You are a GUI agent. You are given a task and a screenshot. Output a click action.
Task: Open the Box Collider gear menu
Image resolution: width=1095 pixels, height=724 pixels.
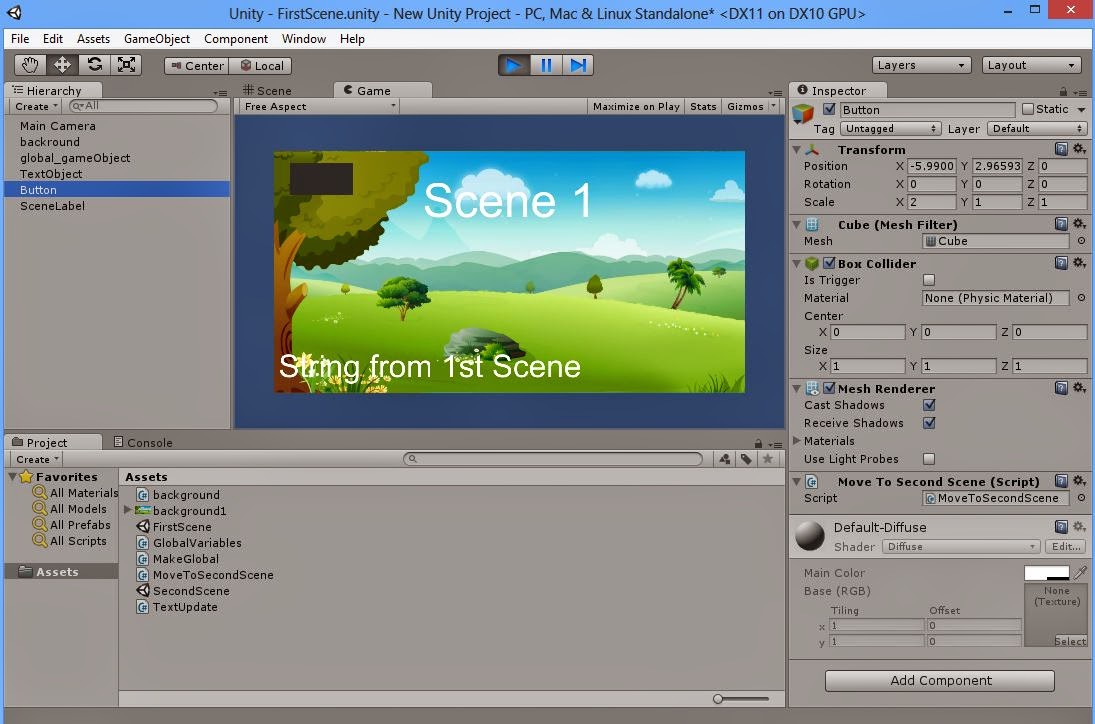pos(1076,263)
